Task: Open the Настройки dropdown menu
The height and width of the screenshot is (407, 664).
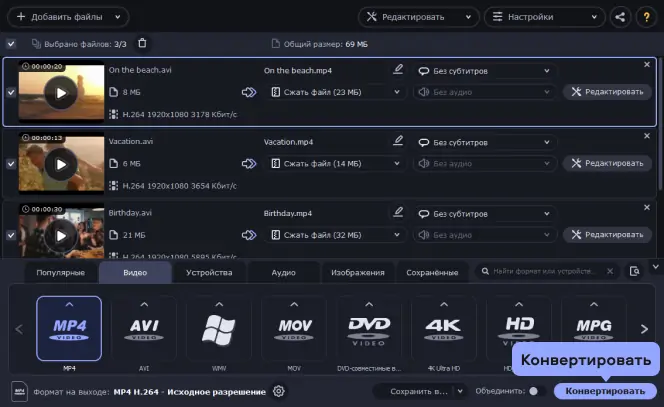Action: [x=545, y=17]
